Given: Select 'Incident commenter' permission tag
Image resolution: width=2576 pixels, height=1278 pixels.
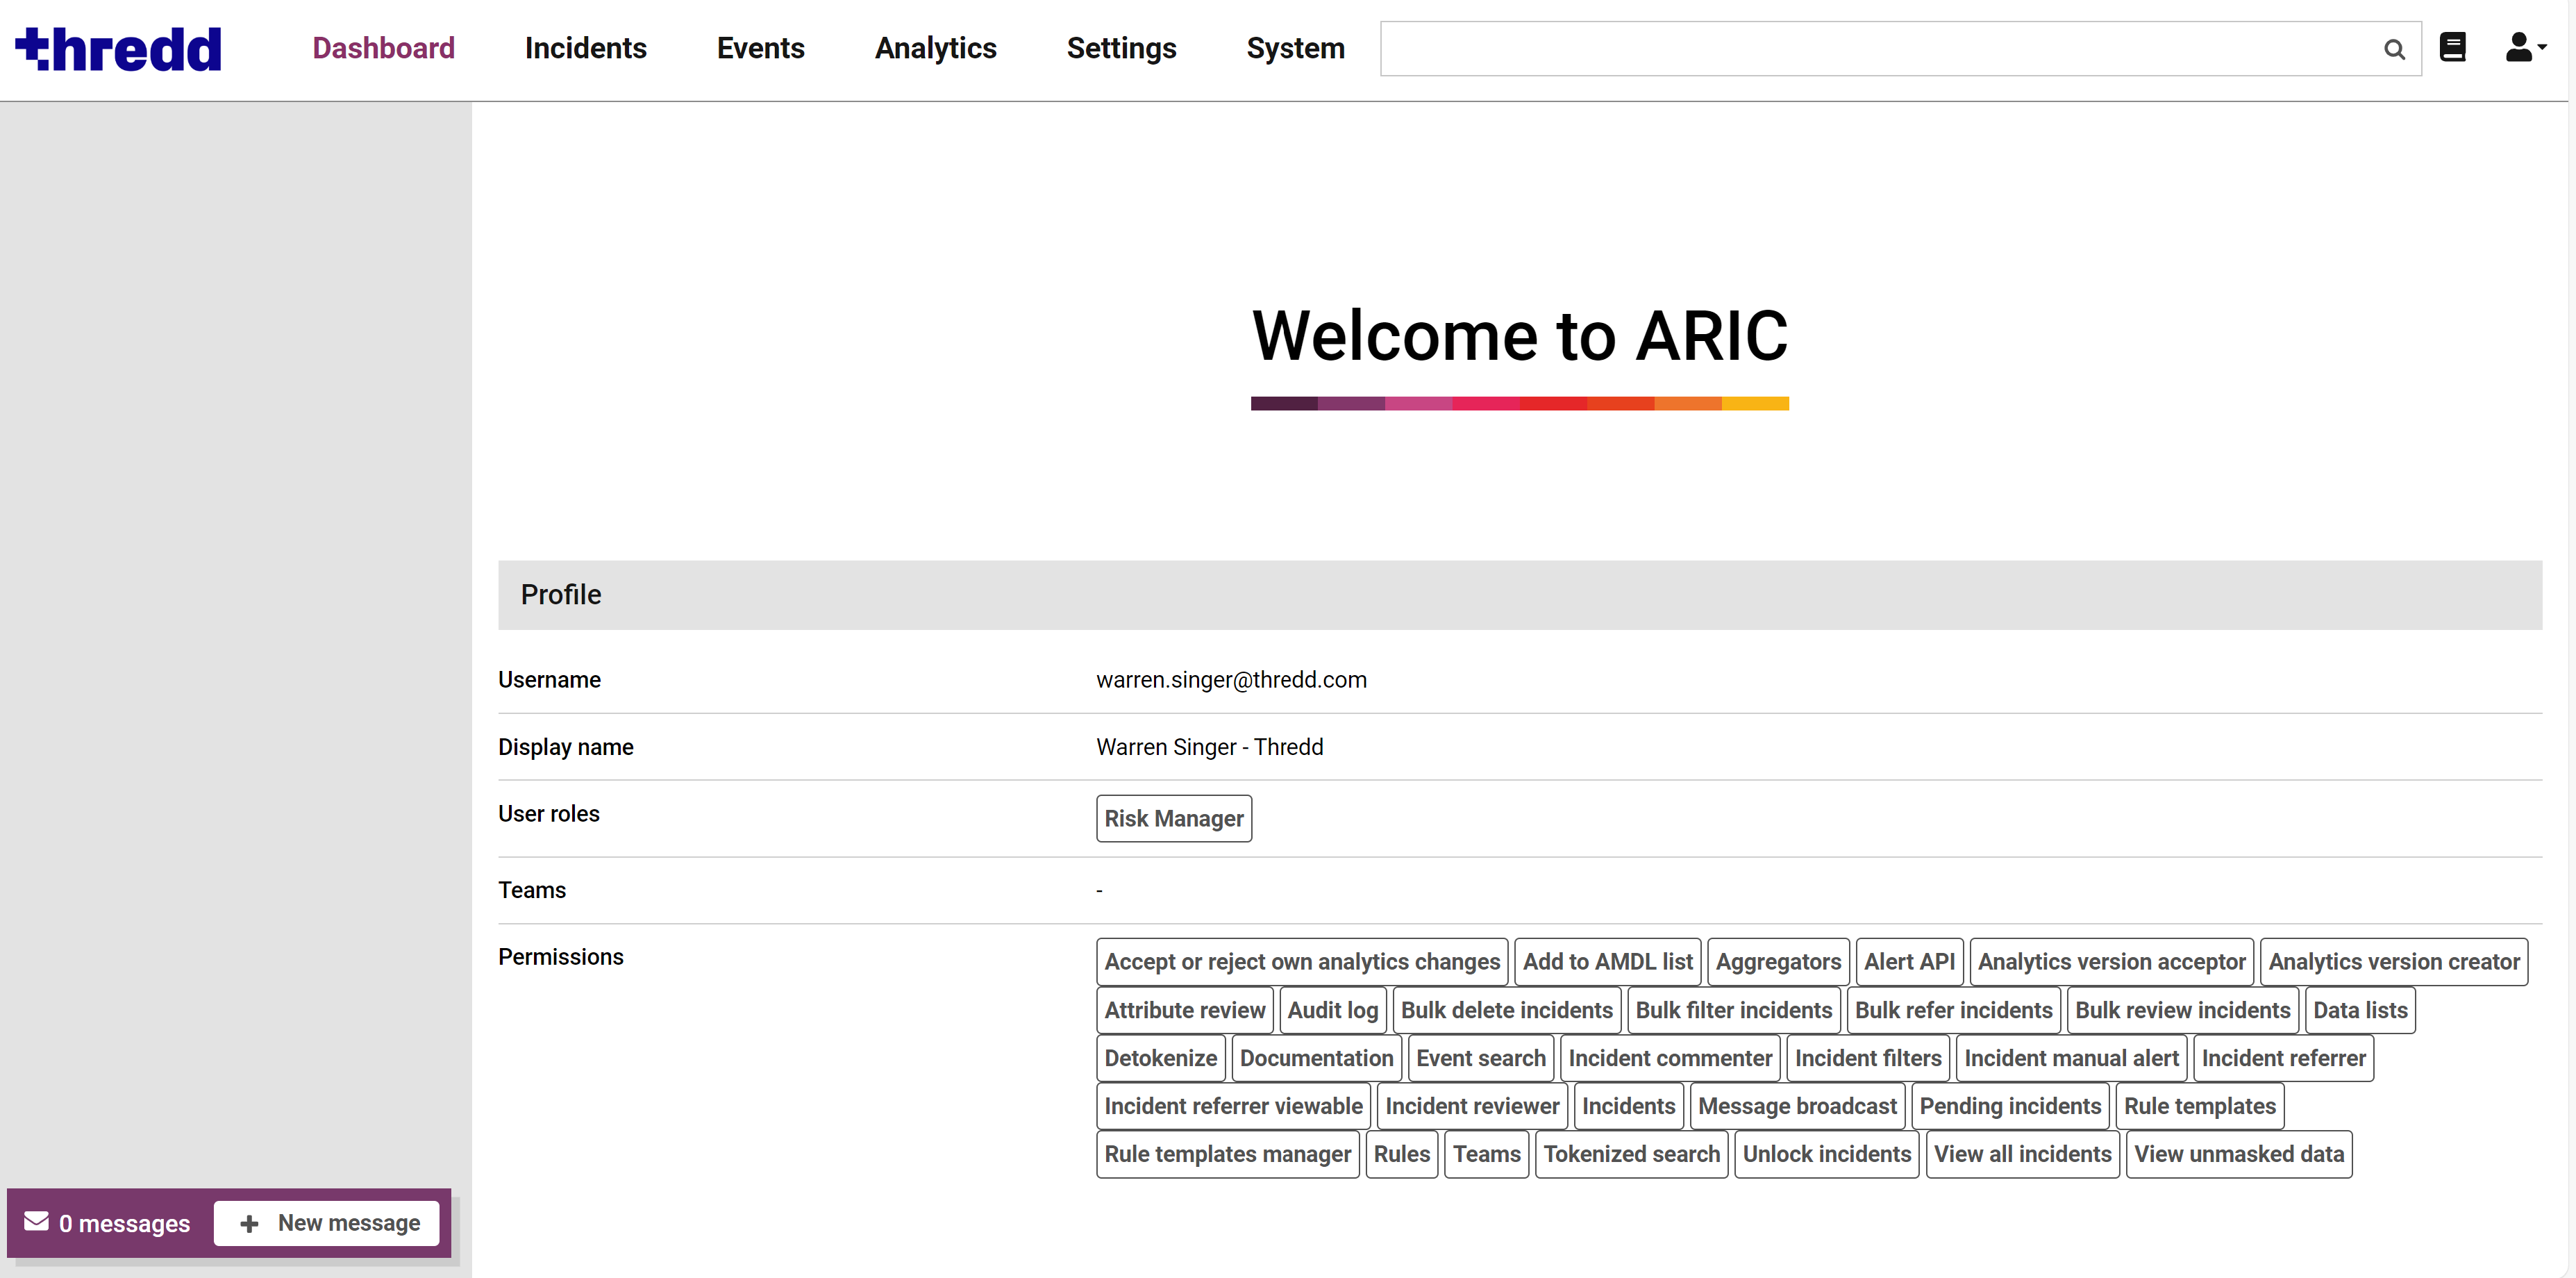Looking at the screenshot, I should [x=1669, y=1058].
